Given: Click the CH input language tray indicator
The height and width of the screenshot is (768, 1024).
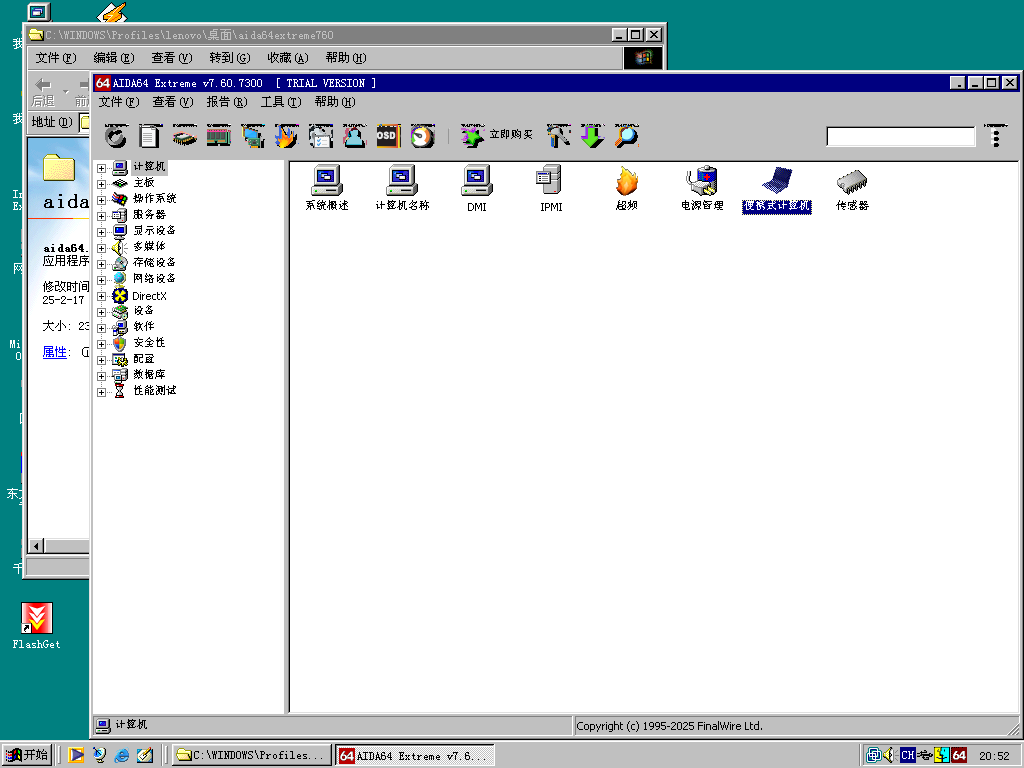Looking at the screenshot, I should [908, 756].
